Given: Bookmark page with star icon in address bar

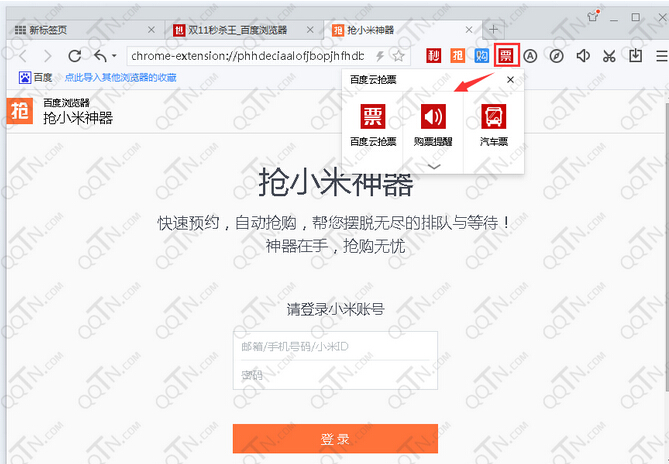Looking at the screenshot, I should [x=398, y=56].
